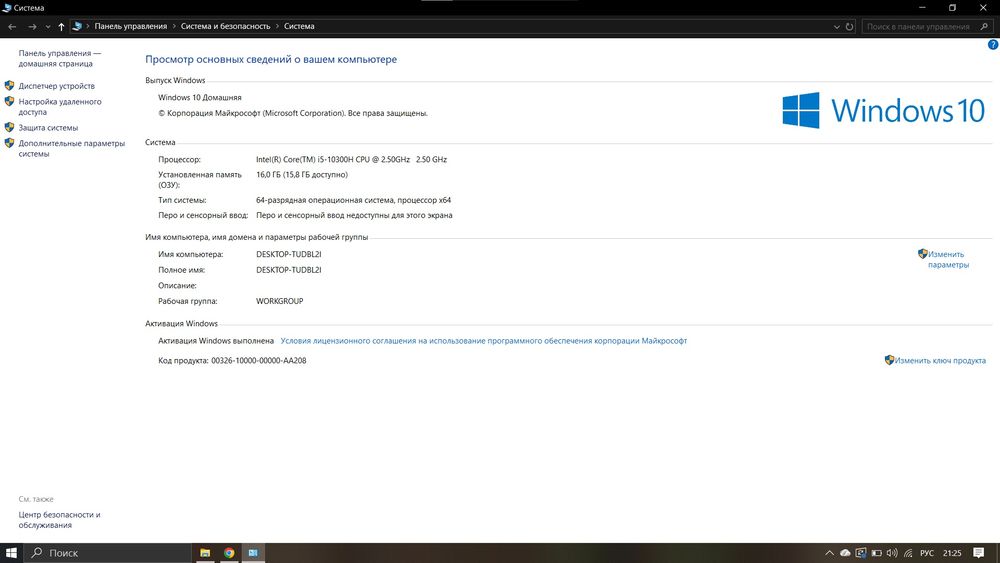The height and width of the screenshot is (563, 1000).
Task: Open File Explorer from the taskbar
Action: [x=205, y=553]
